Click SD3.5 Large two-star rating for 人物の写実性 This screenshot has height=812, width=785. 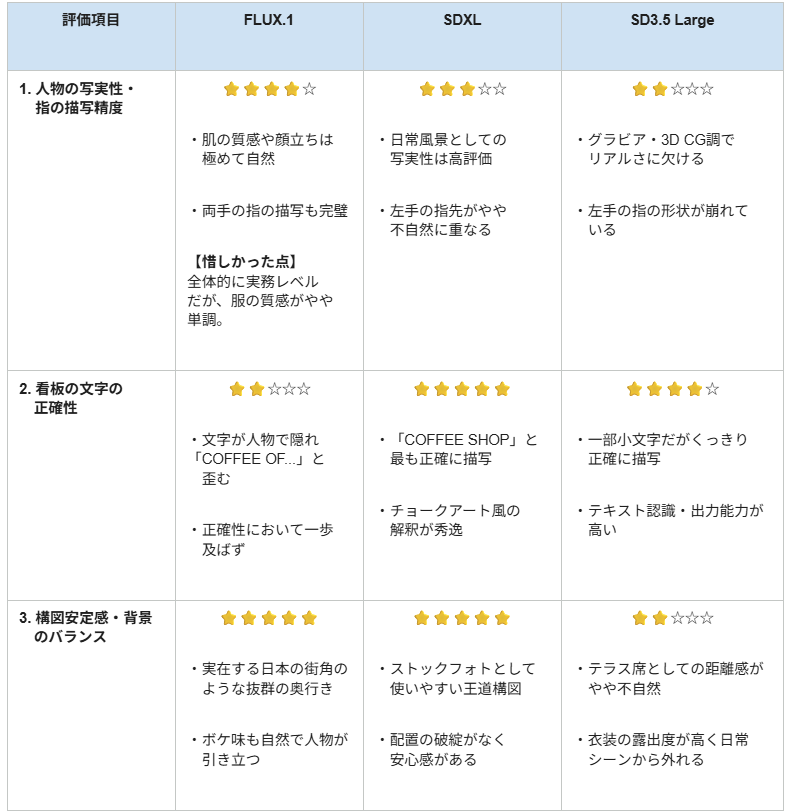(672, 89)
